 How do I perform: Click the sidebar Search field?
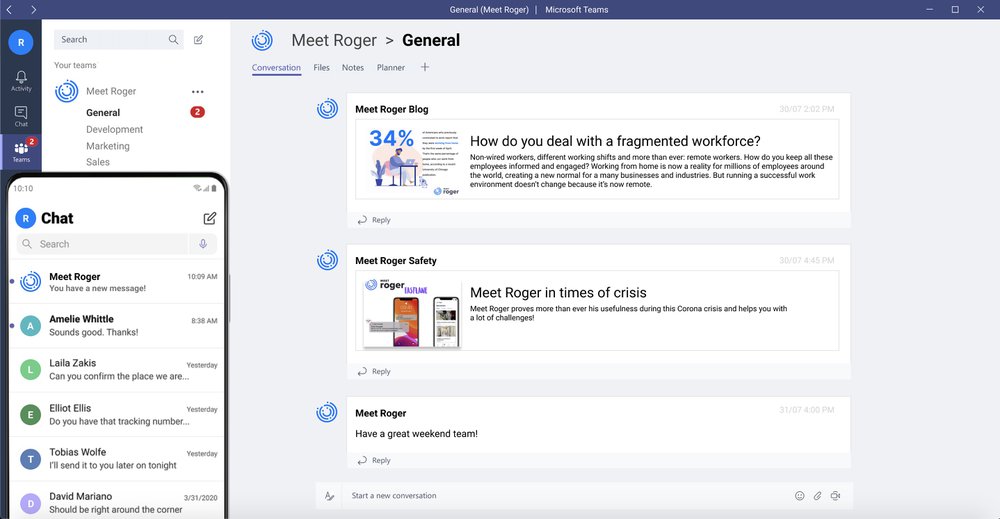click(x=119, y=40)
